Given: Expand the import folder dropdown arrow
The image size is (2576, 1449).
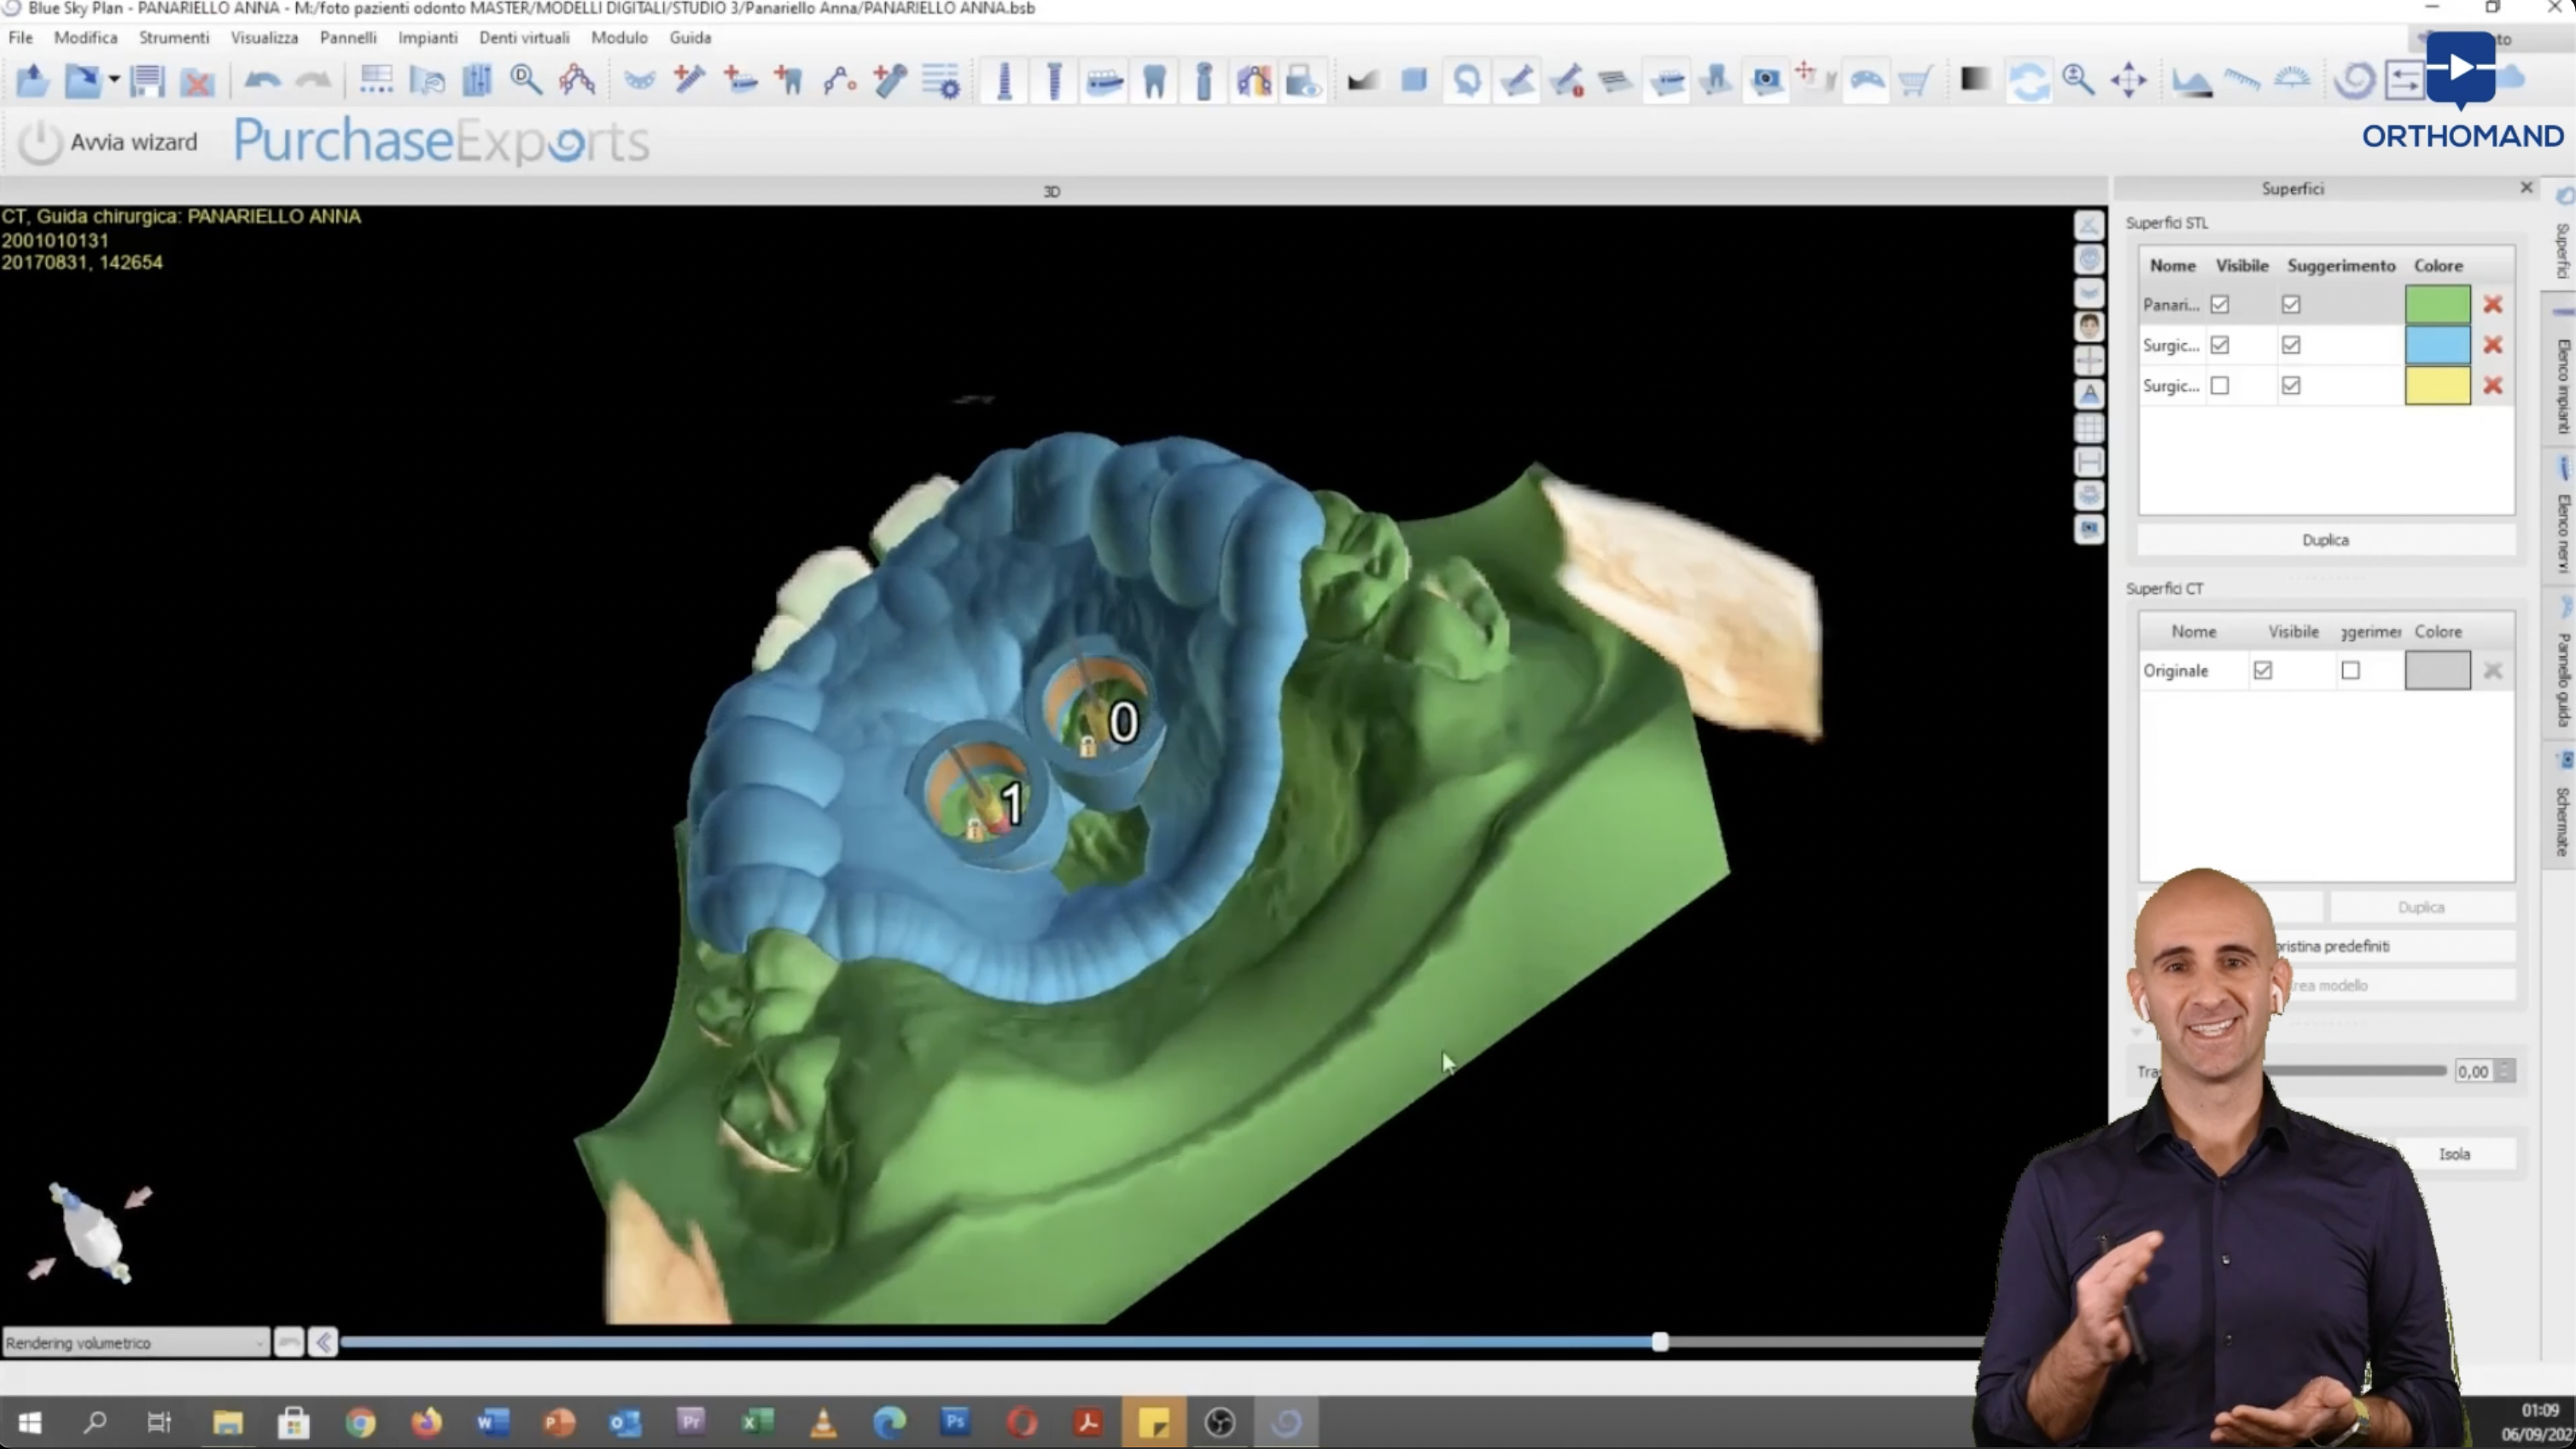Looking at the screenshot, I should click(114, 80).
